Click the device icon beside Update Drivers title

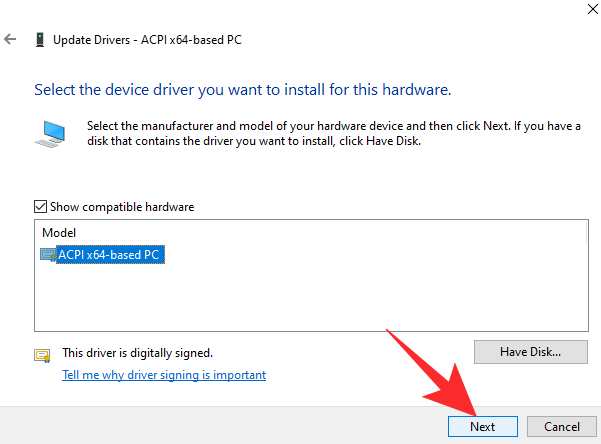tap(39, 40)
